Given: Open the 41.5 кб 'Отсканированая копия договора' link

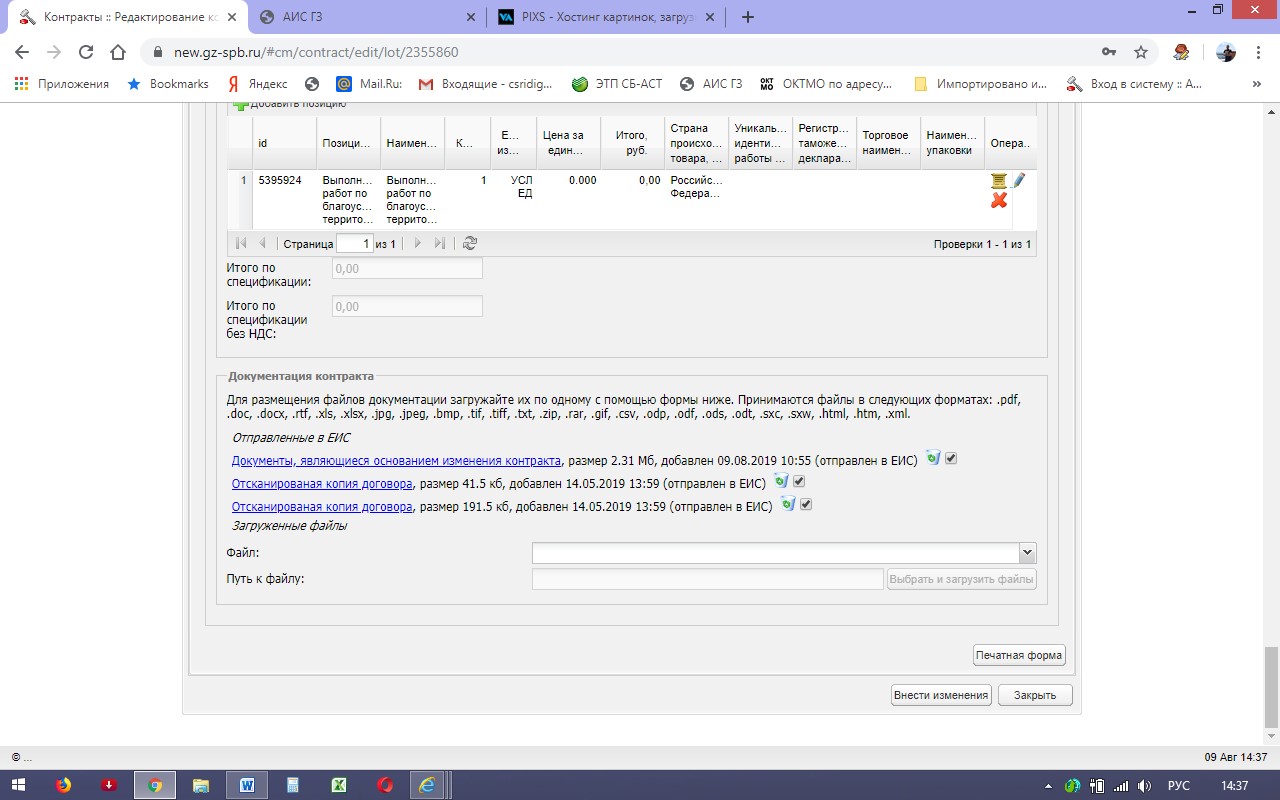Looking at the screenshot, I should pyautogui.click(x=322, y=484).
